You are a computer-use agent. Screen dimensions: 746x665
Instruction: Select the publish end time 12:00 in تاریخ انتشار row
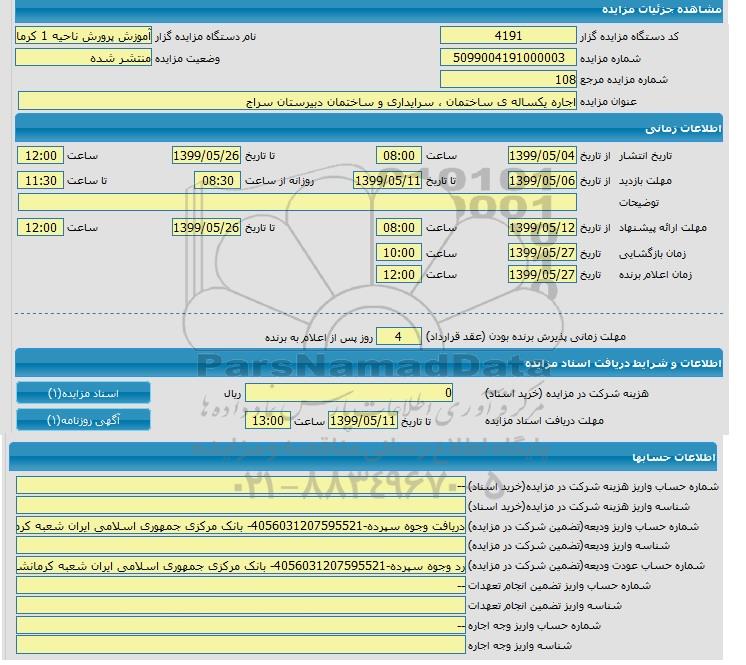41,157
